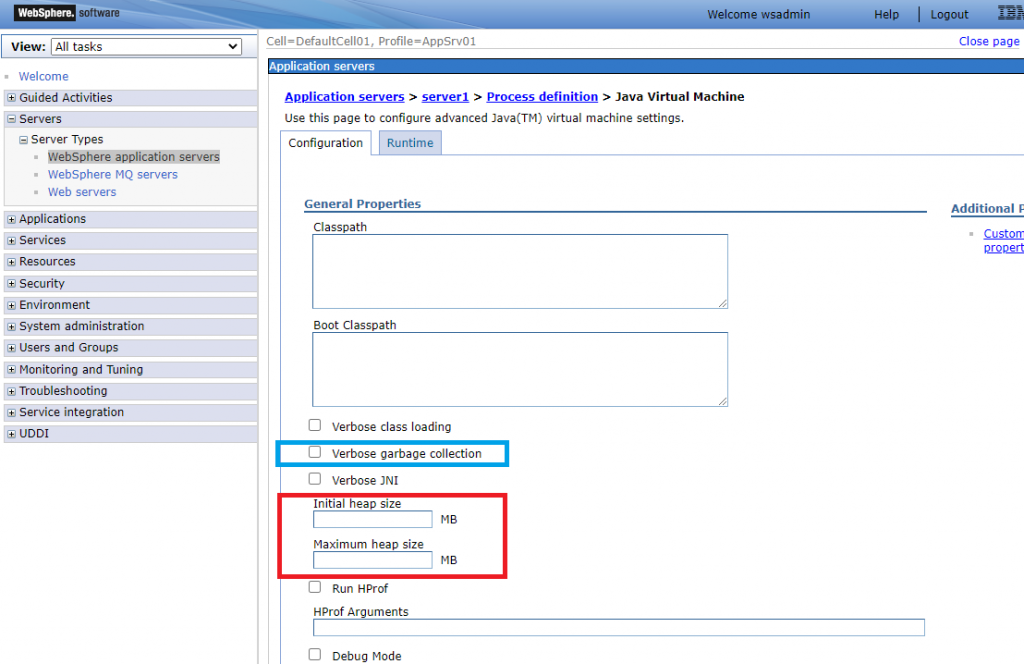
Task: Click the 'General Properties' heading
Action: tap(362, 204)
